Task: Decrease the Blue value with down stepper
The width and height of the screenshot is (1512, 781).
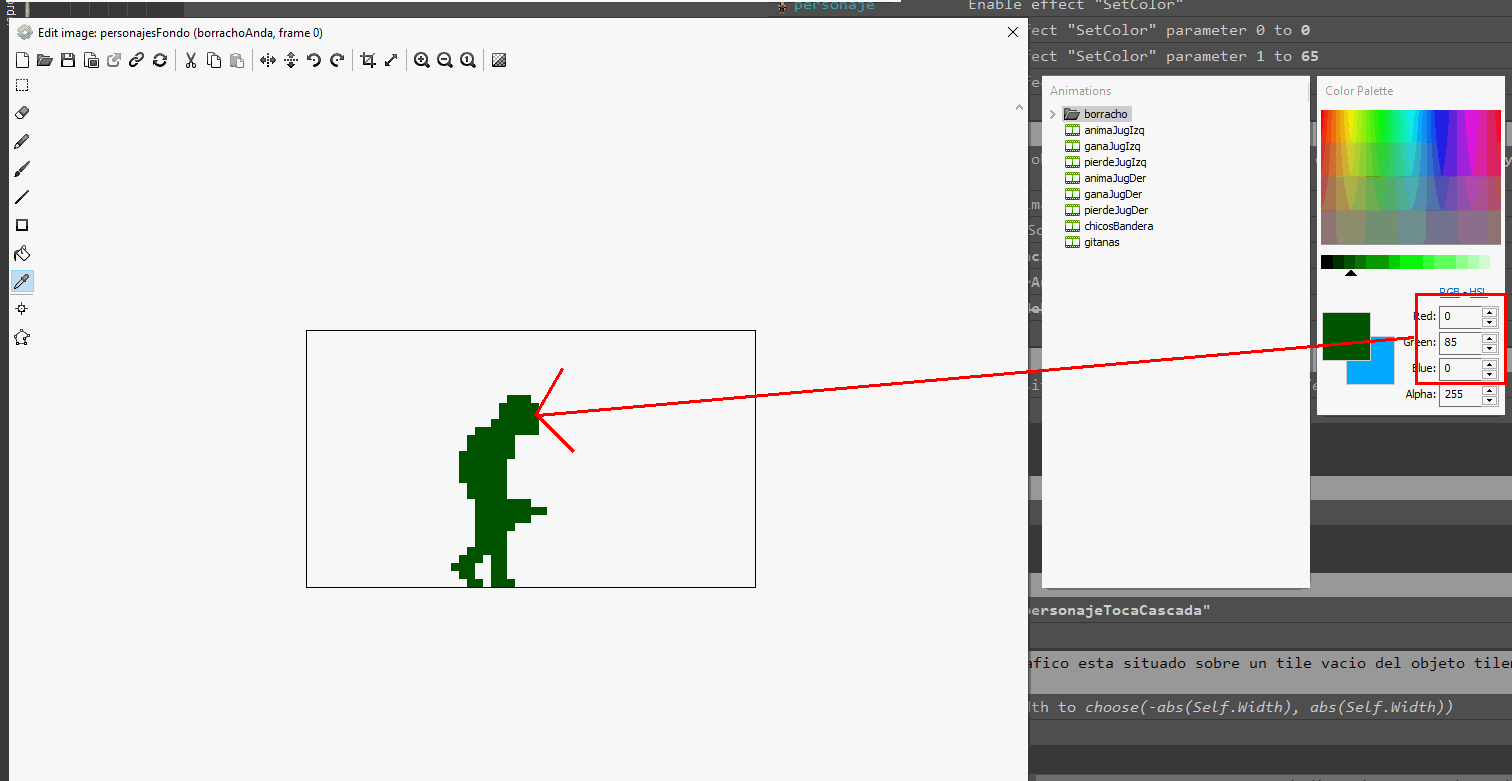Action: [1490, 374]
